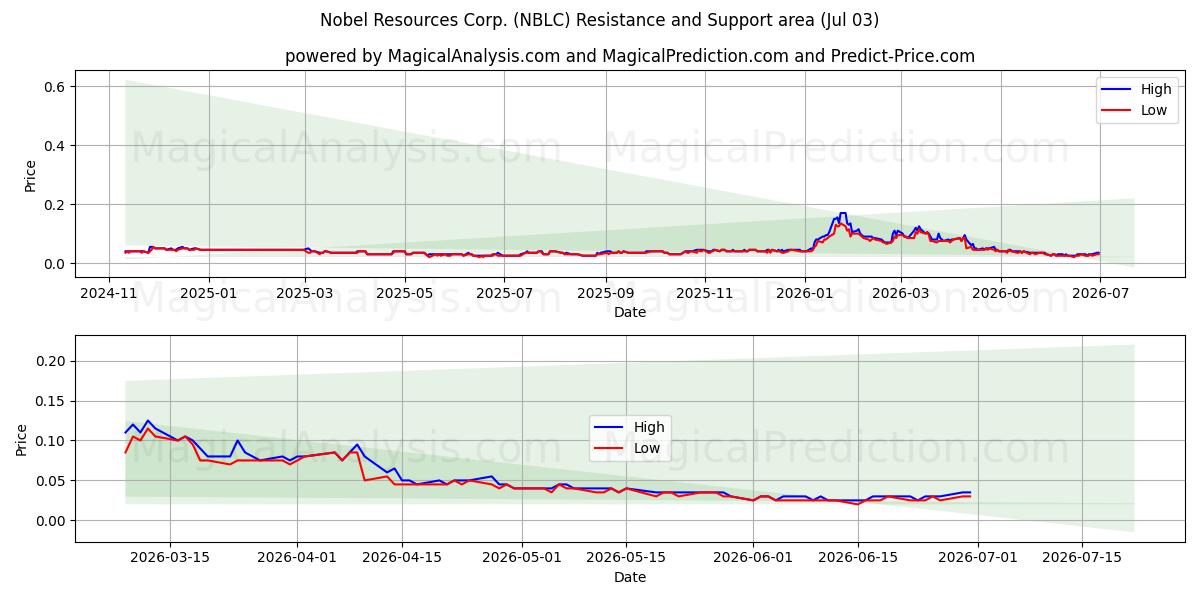Click the '2026-06-15' tick label
The height and width of the screenshot is (600, 1200).
pyautogui.click(x=858, y=558)
